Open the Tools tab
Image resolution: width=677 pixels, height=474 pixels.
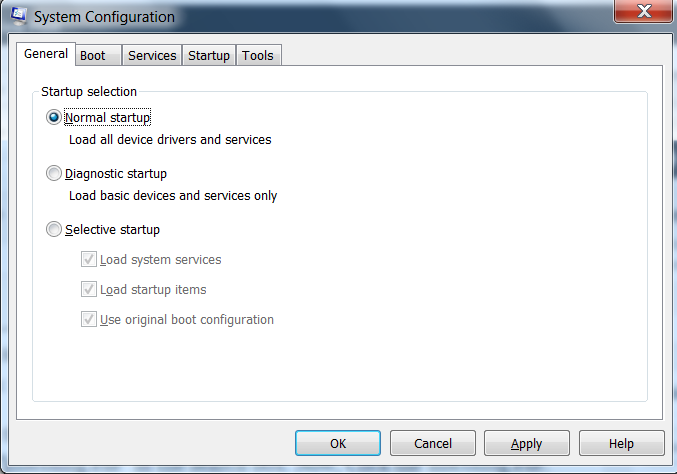(258, 56)
